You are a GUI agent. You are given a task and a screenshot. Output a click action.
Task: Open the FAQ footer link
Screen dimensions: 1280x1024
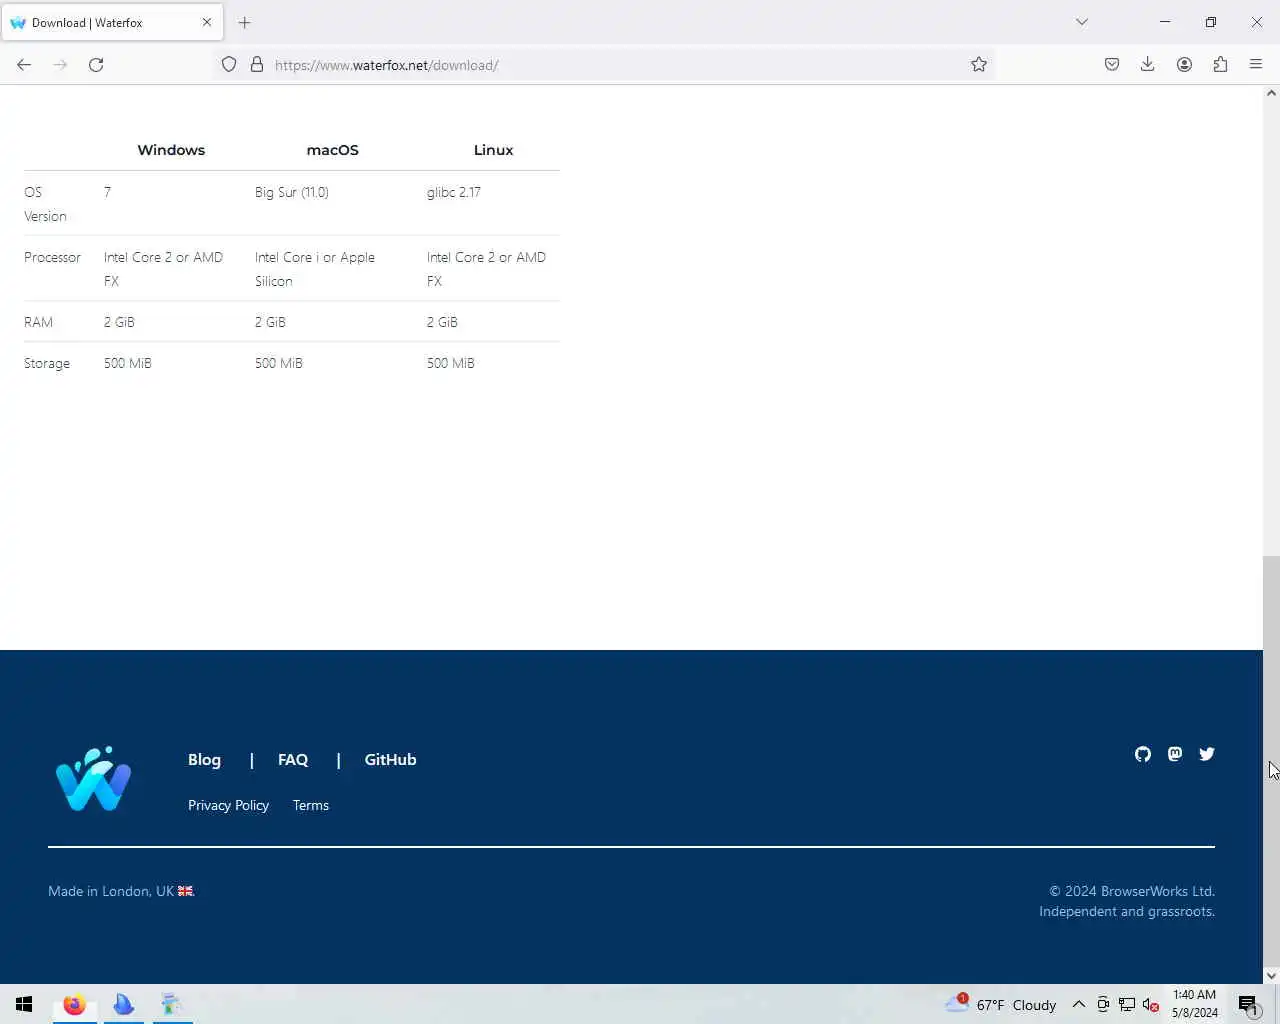pyautogui.click(x=293, y=760)
